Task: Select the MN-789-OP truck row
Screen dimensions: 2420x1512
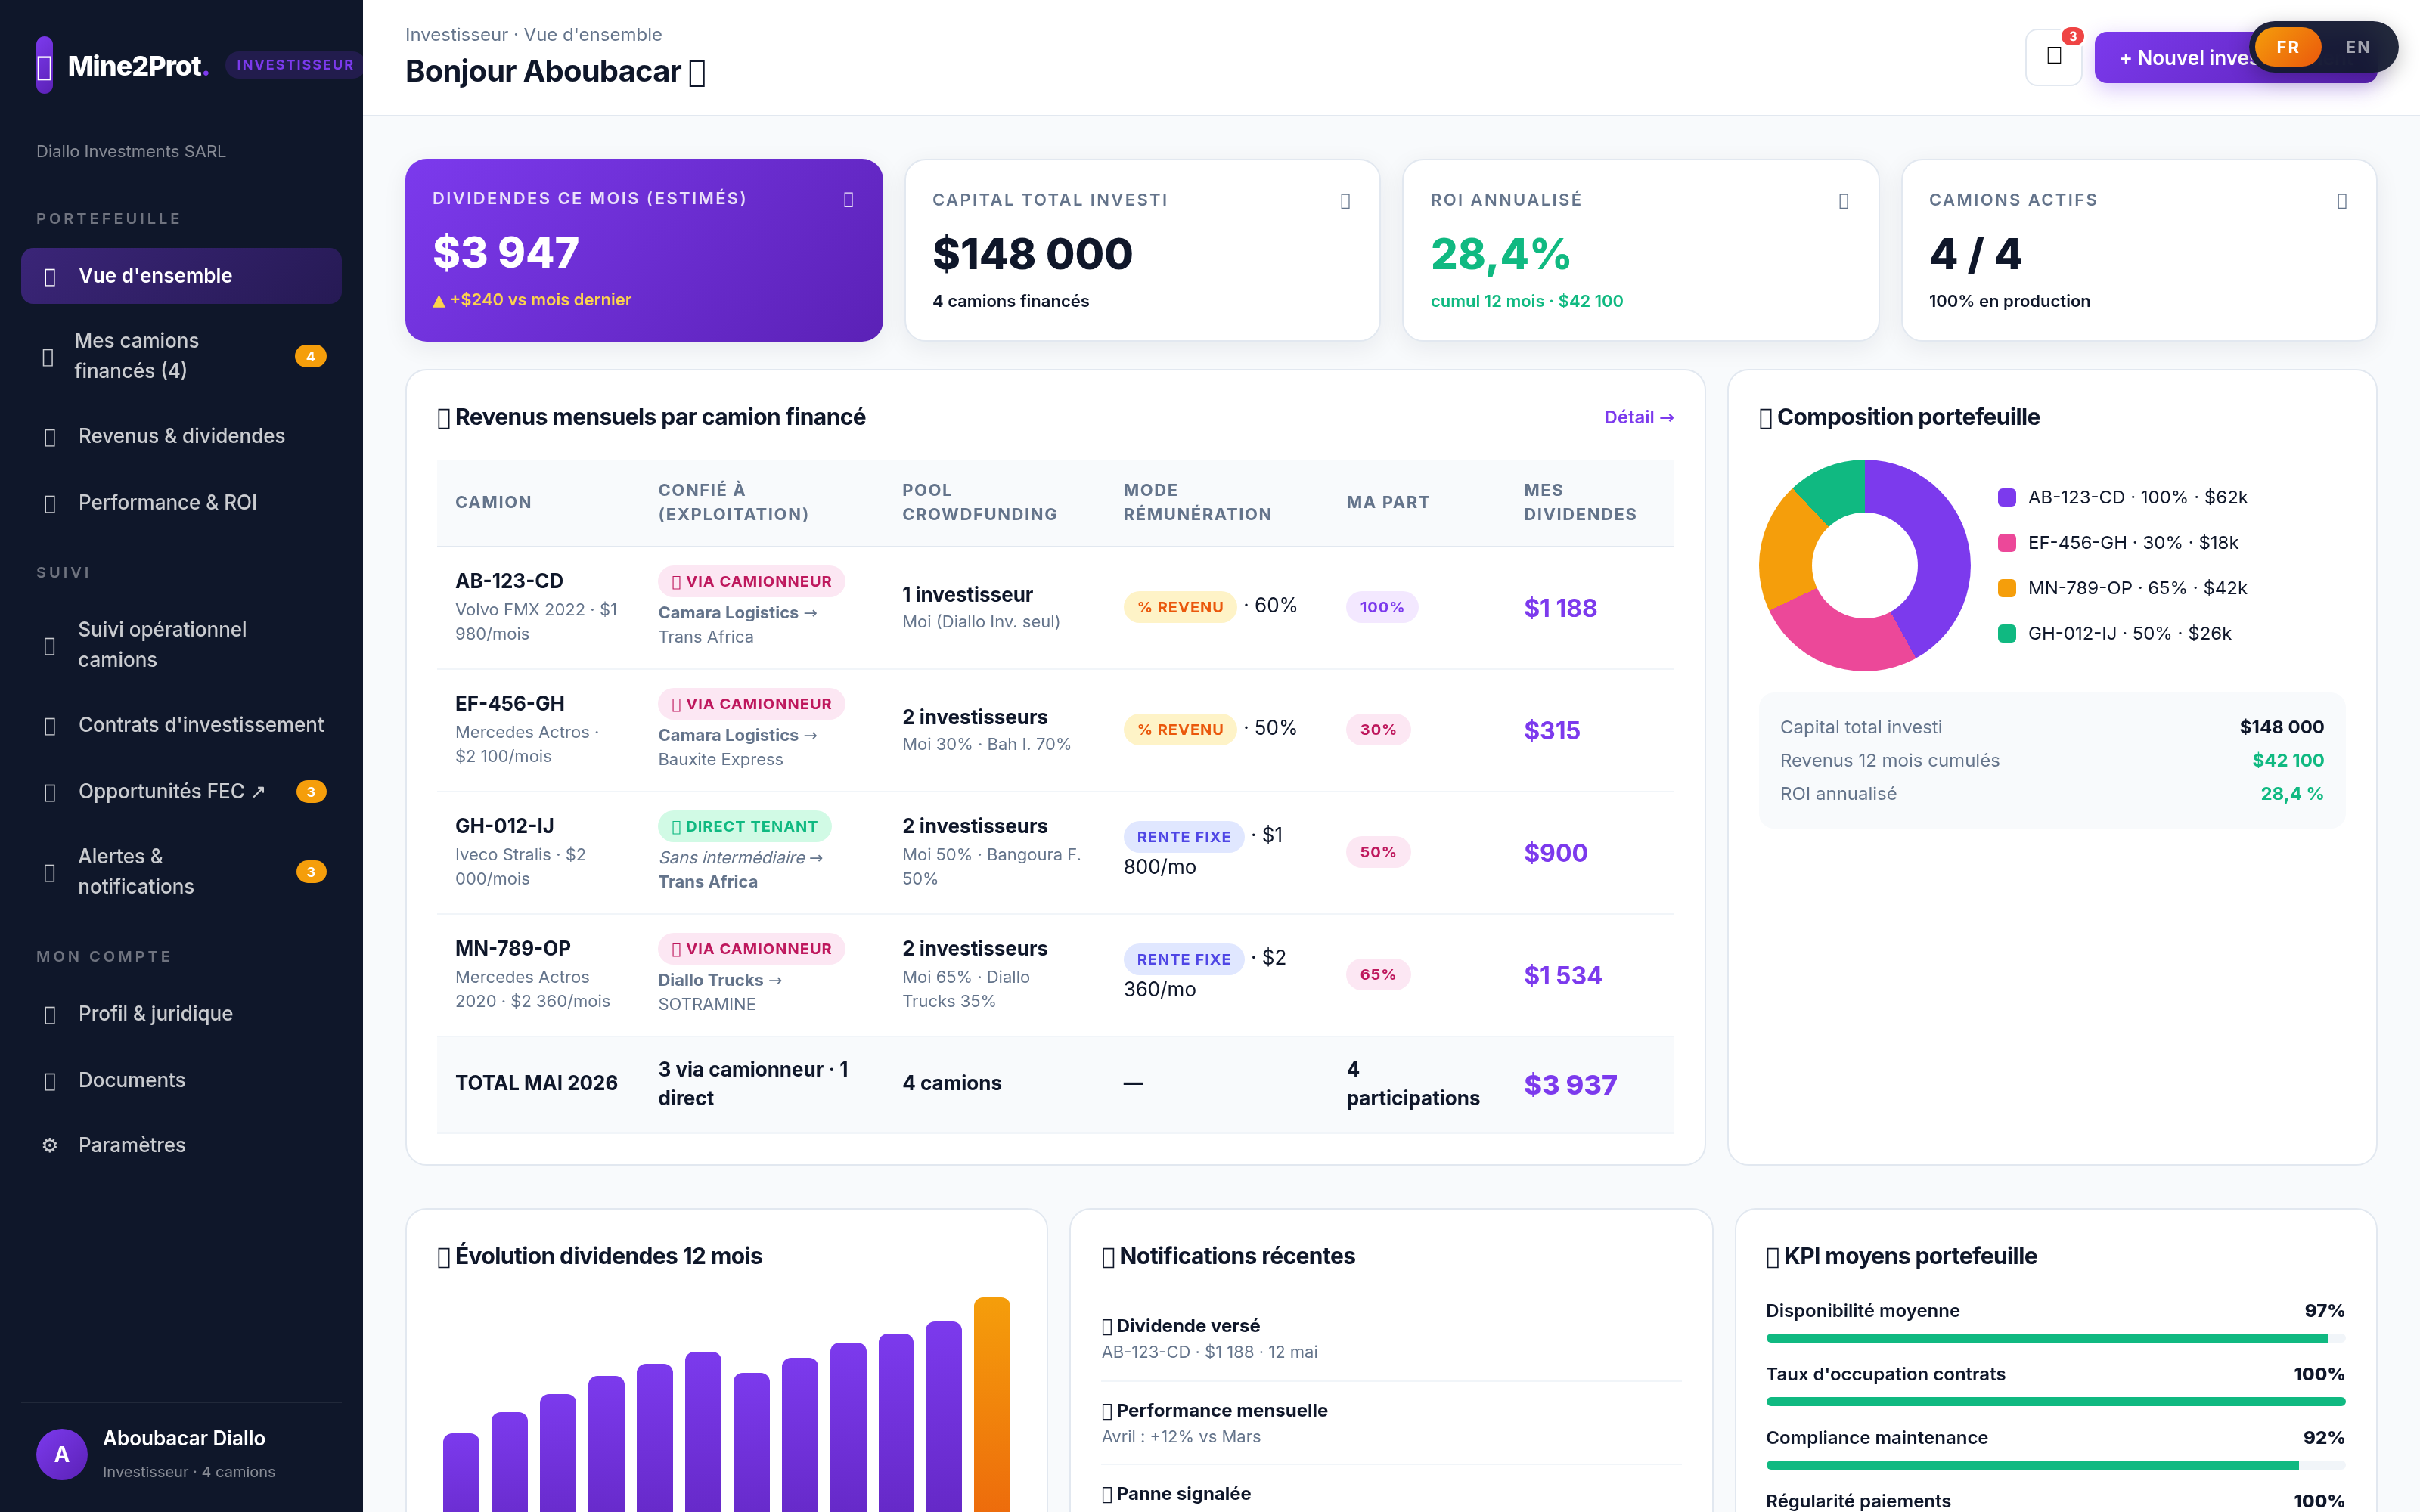Action: (1055, 975)
